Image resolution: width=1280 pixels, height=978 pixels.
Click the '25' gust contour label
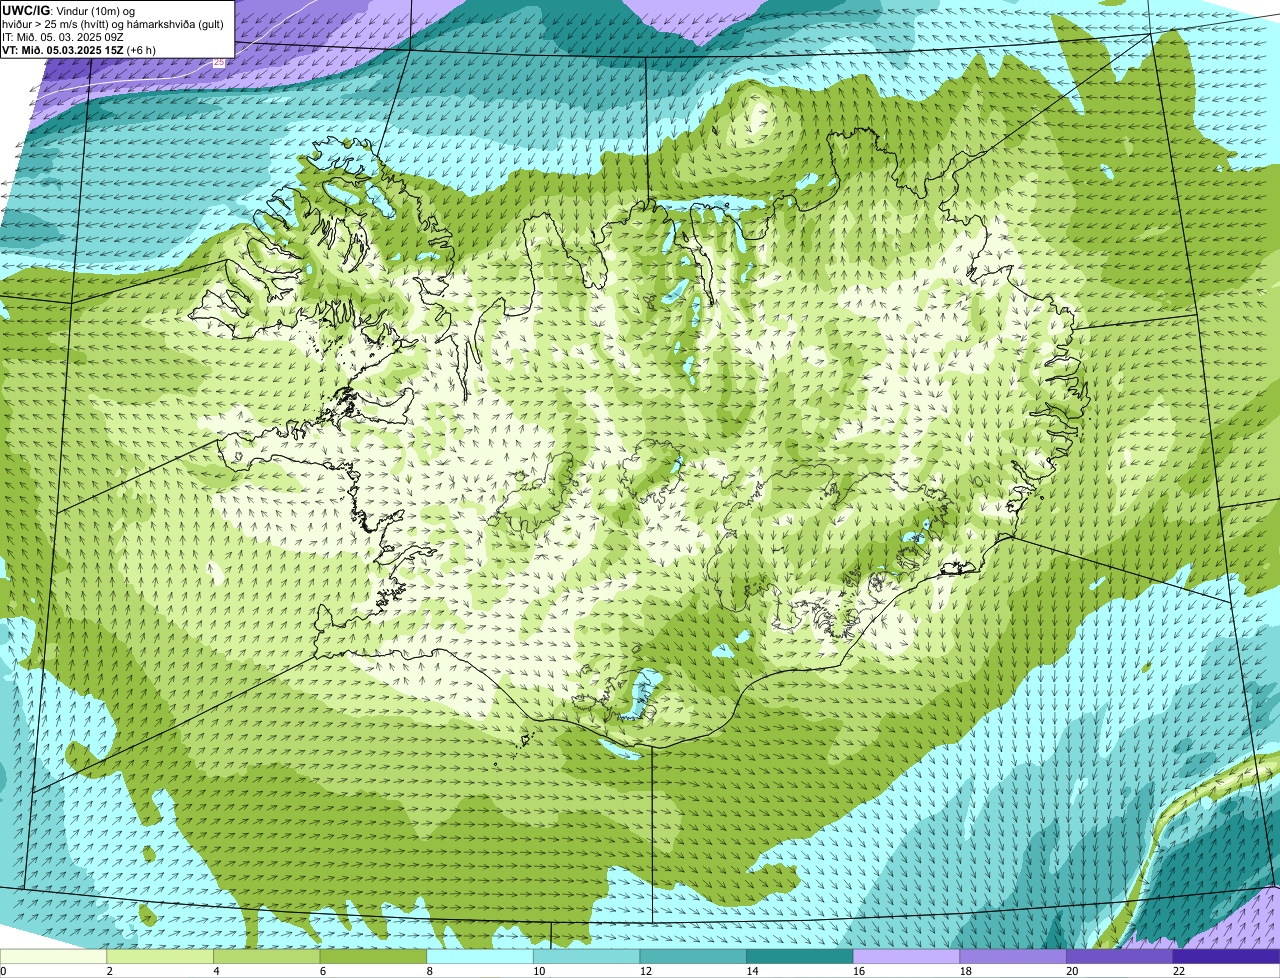pos(219,62)
